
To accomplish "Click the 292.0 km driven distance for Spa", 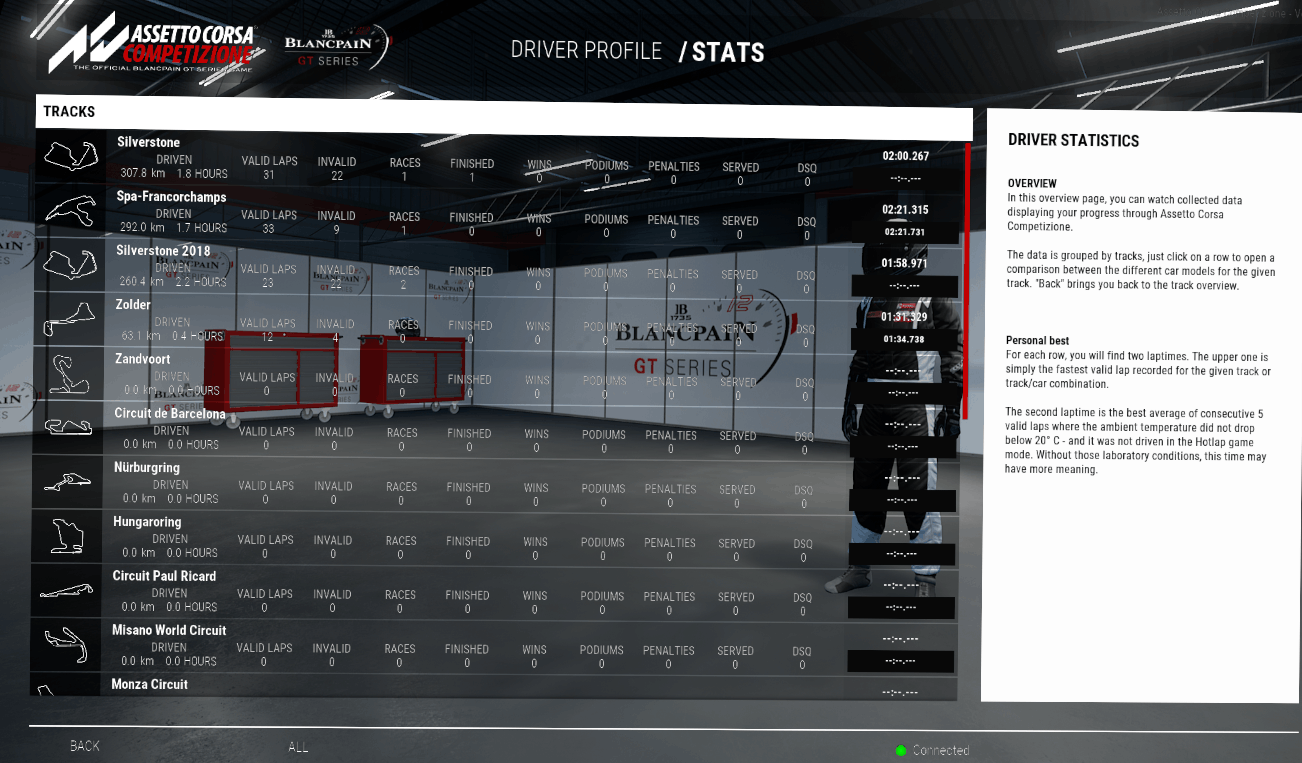I will tap(141, 228).
